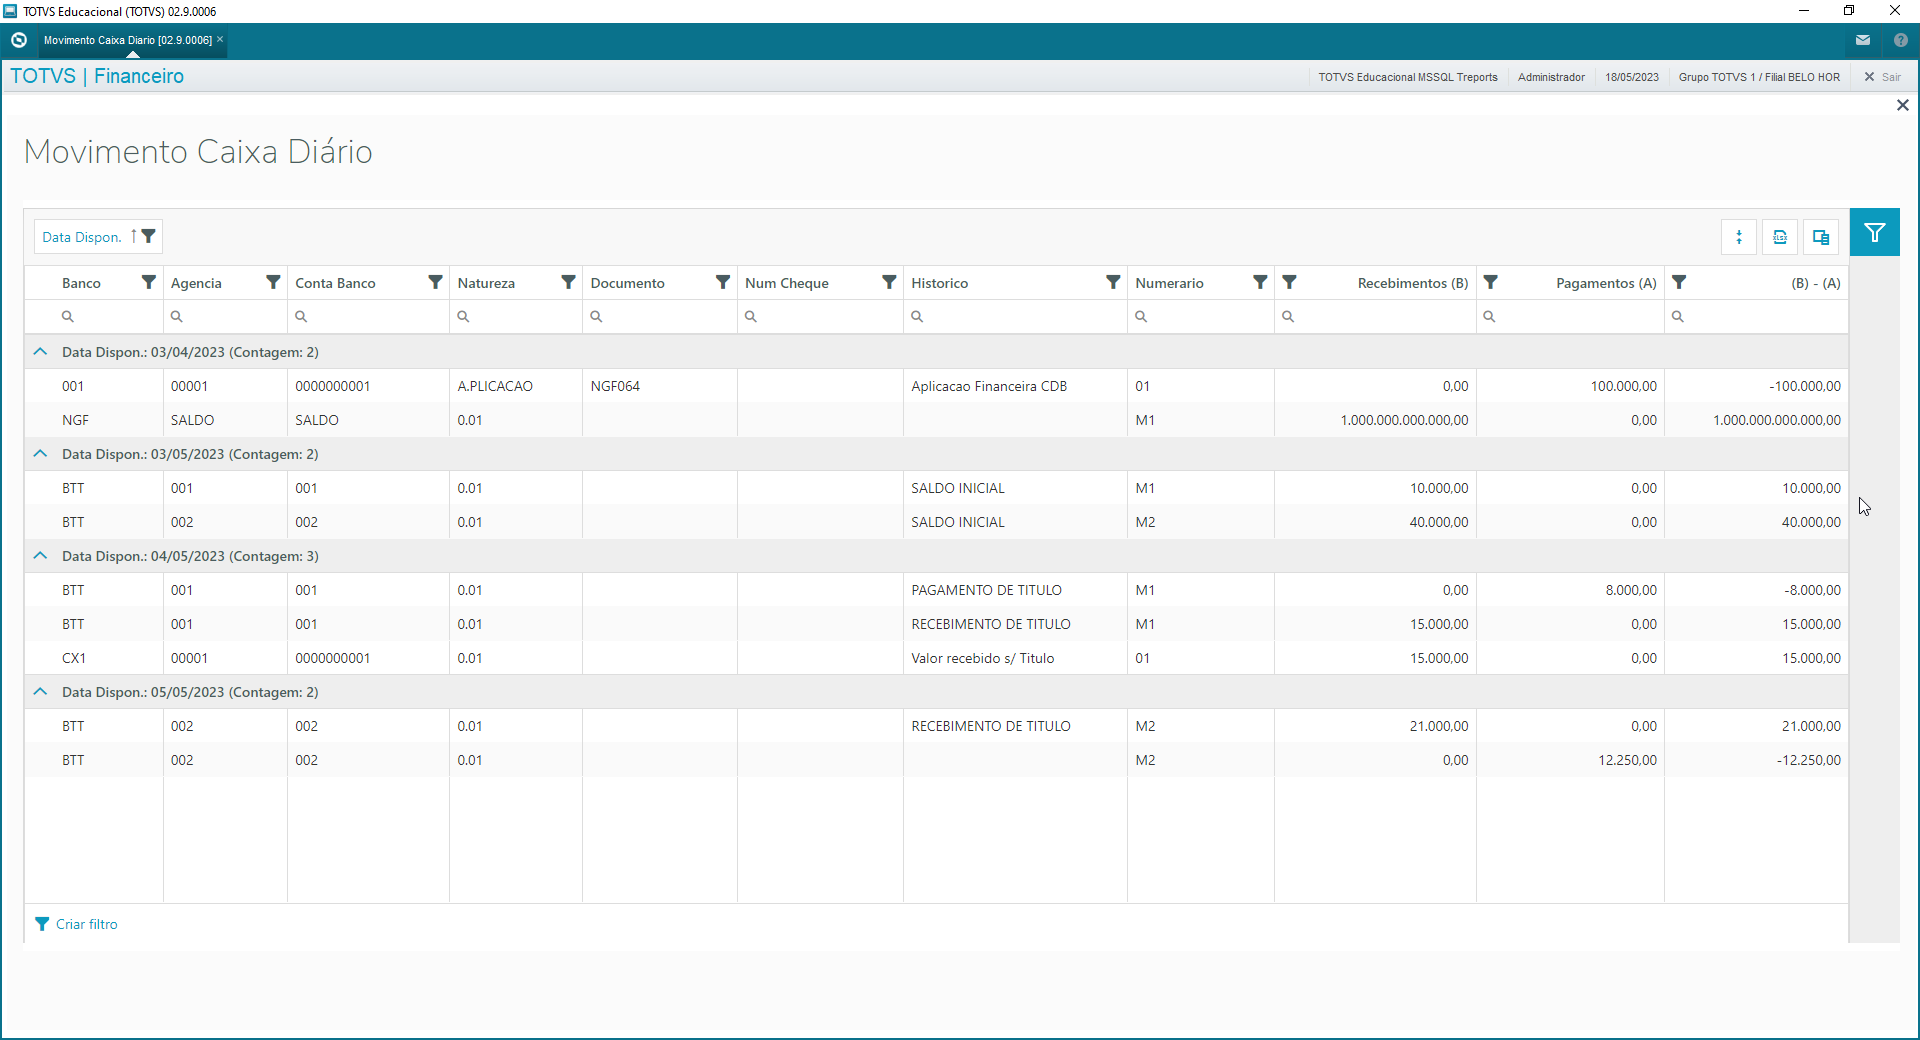Click Sair to exit the application
1920x1040 pixels.
[x=1883, y=77]
